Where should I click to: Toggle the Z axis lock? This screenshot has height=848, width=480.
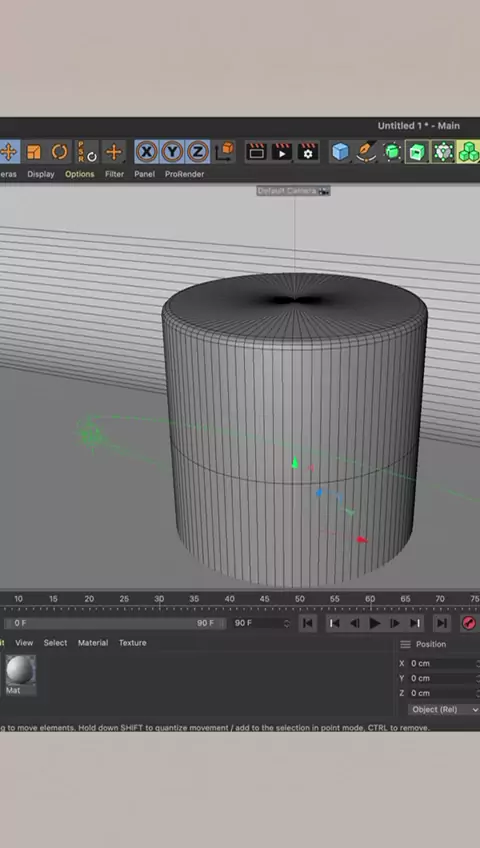(197, 152)
